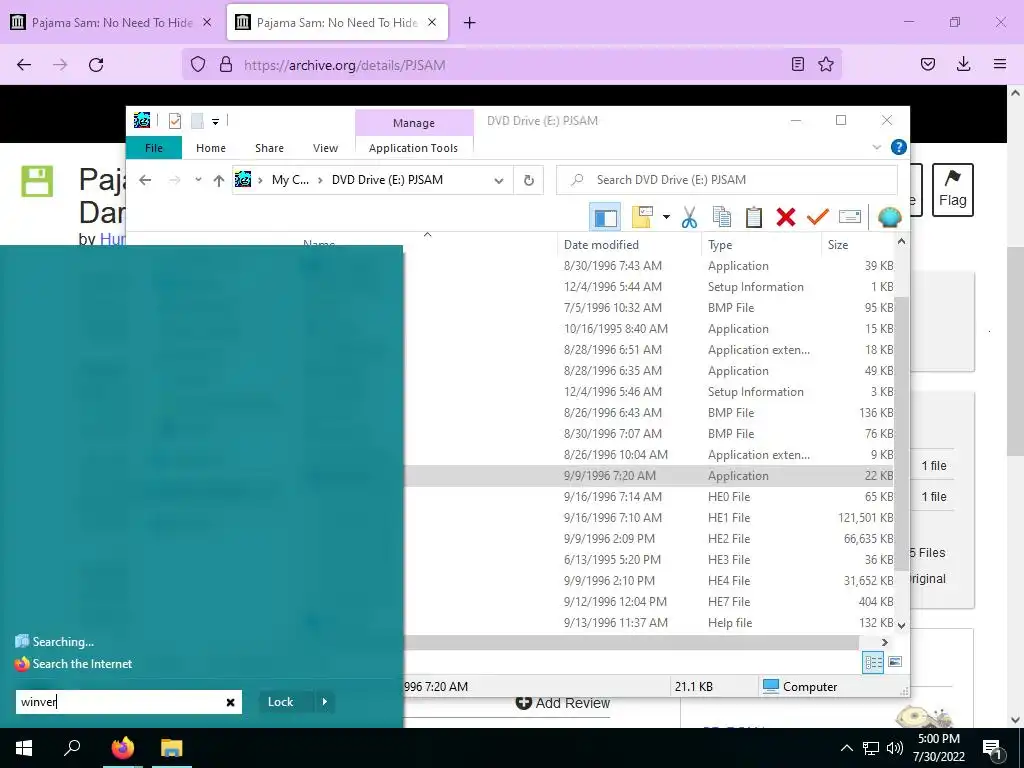
Task: Click the start menu search box
Action: click(129, 702)
